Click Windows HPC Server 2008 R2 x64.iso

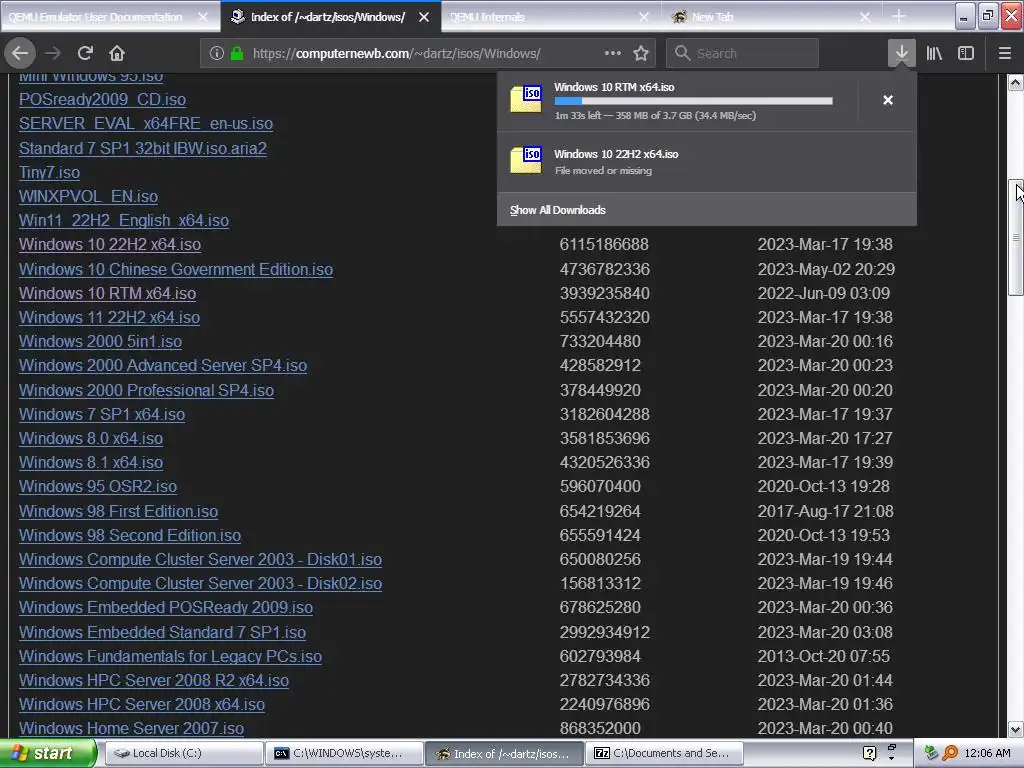point(153,680)
